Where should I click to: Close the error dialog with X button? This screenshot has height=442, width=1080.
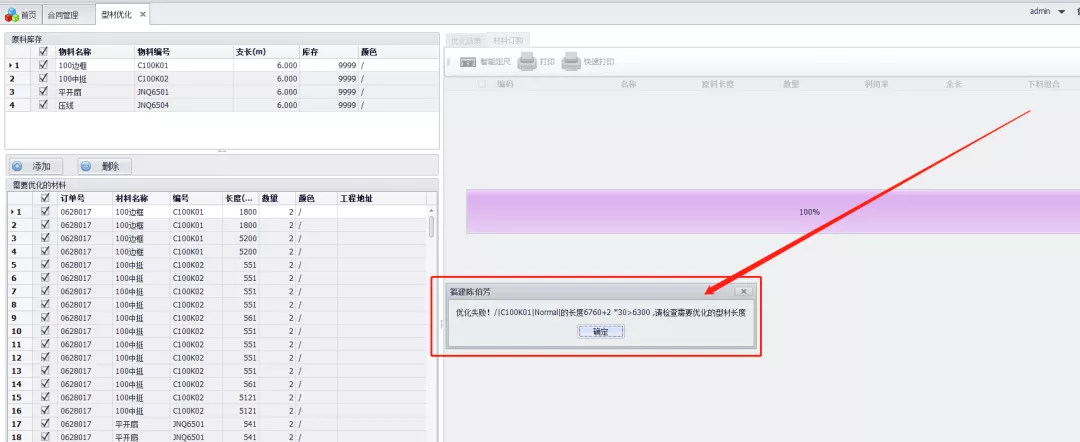pyautogui.click(x=742, y=291)
